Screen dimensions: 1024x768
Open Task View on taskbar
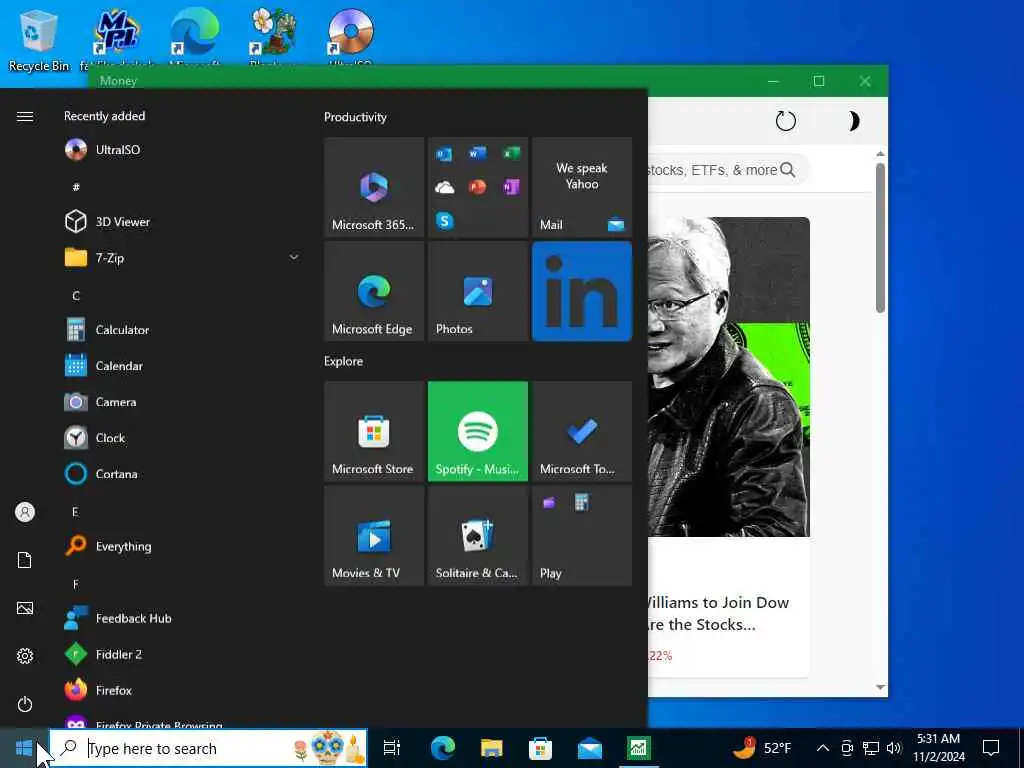[392, 748]
